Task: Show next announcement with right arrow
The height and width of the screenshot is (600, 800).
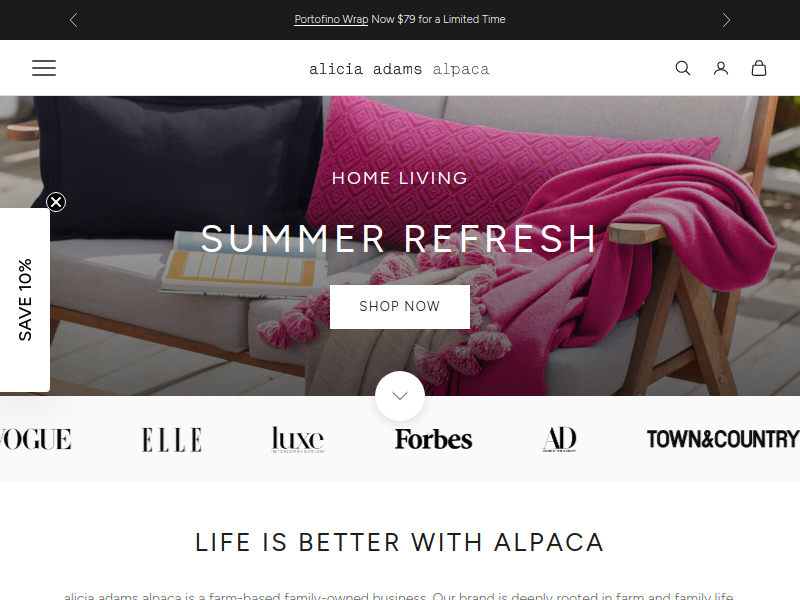Action: click(x=726, y=20)
